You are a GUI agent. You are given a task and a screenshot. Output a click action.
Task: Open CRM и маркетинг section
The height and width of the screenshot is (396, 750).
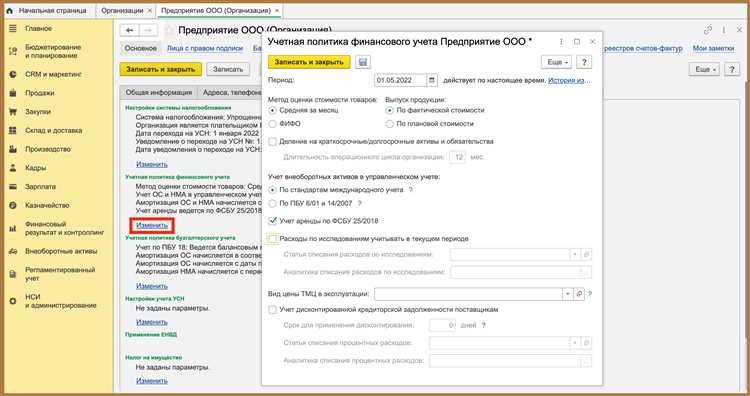coord(53,74)
